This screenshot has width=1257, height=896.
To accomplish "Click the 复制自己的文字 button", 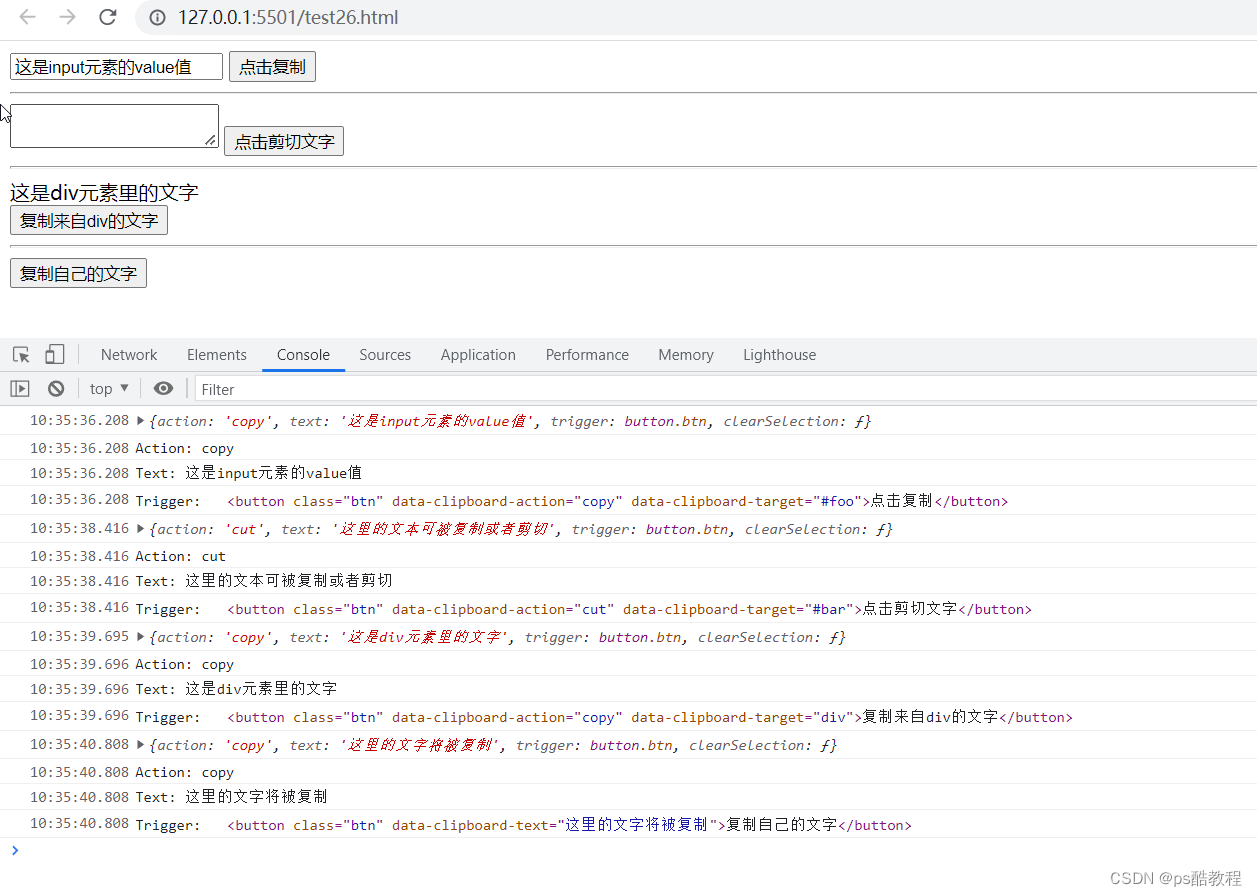I will pyautogui.click(x=78, y=272).
